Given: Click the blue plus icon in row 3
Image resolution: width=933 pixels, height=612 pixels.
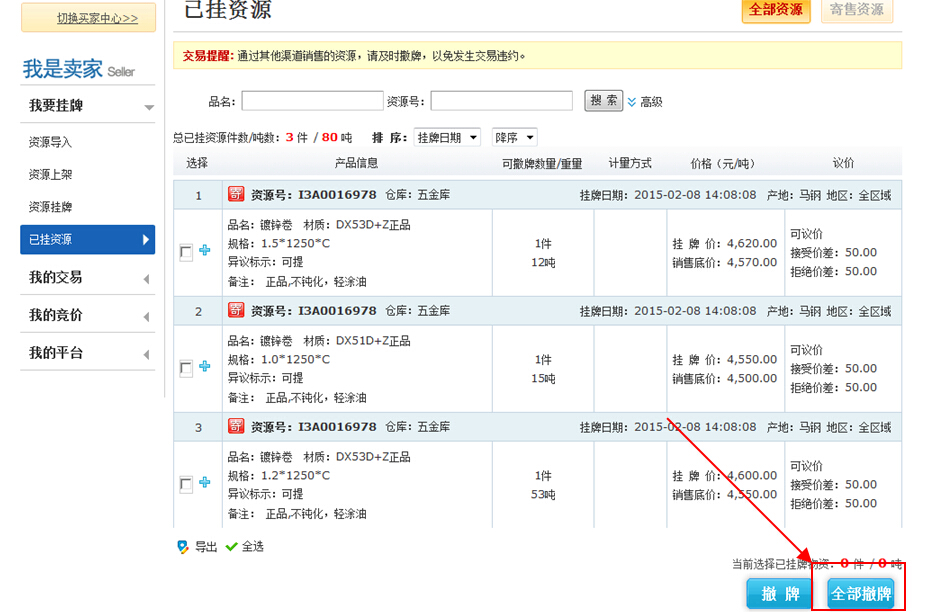Looking at the screenshot, I should tap(205, 483).
